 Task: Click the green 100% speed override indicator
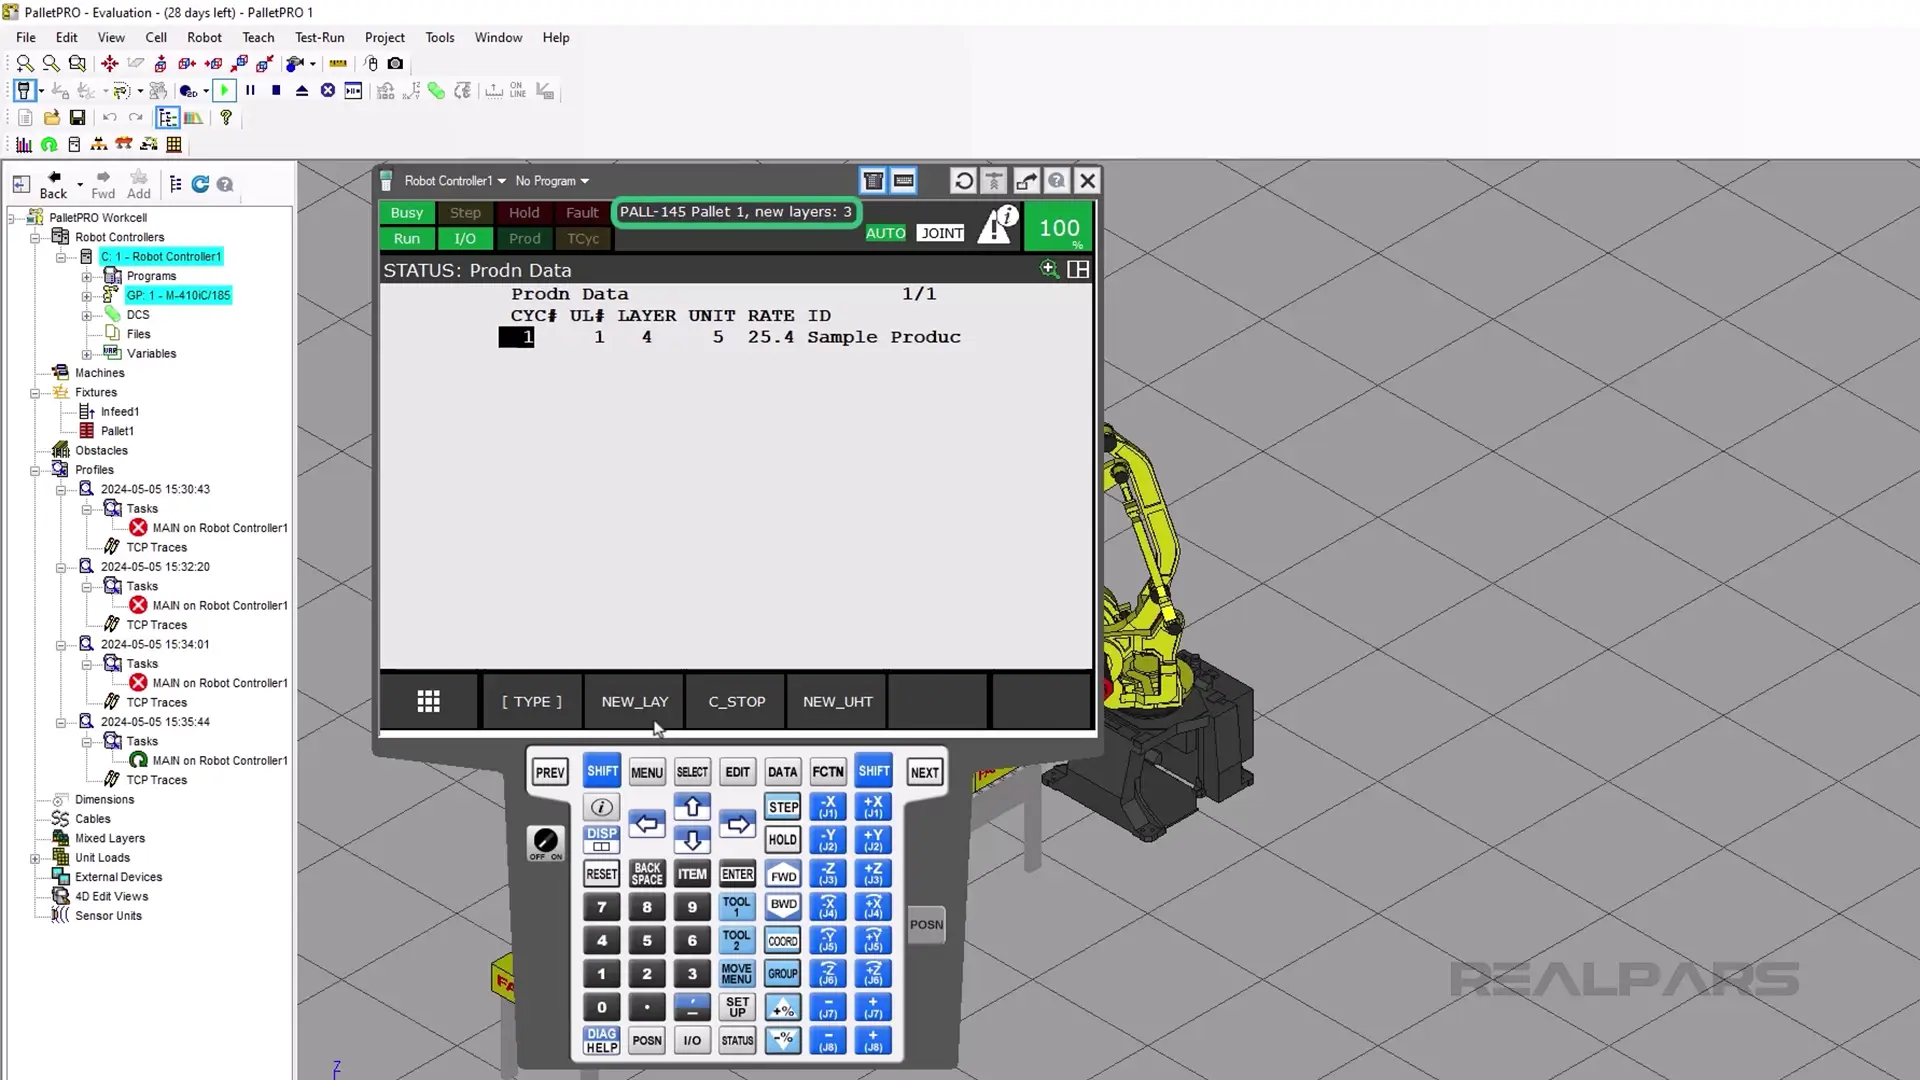(x=1059, y=228)
